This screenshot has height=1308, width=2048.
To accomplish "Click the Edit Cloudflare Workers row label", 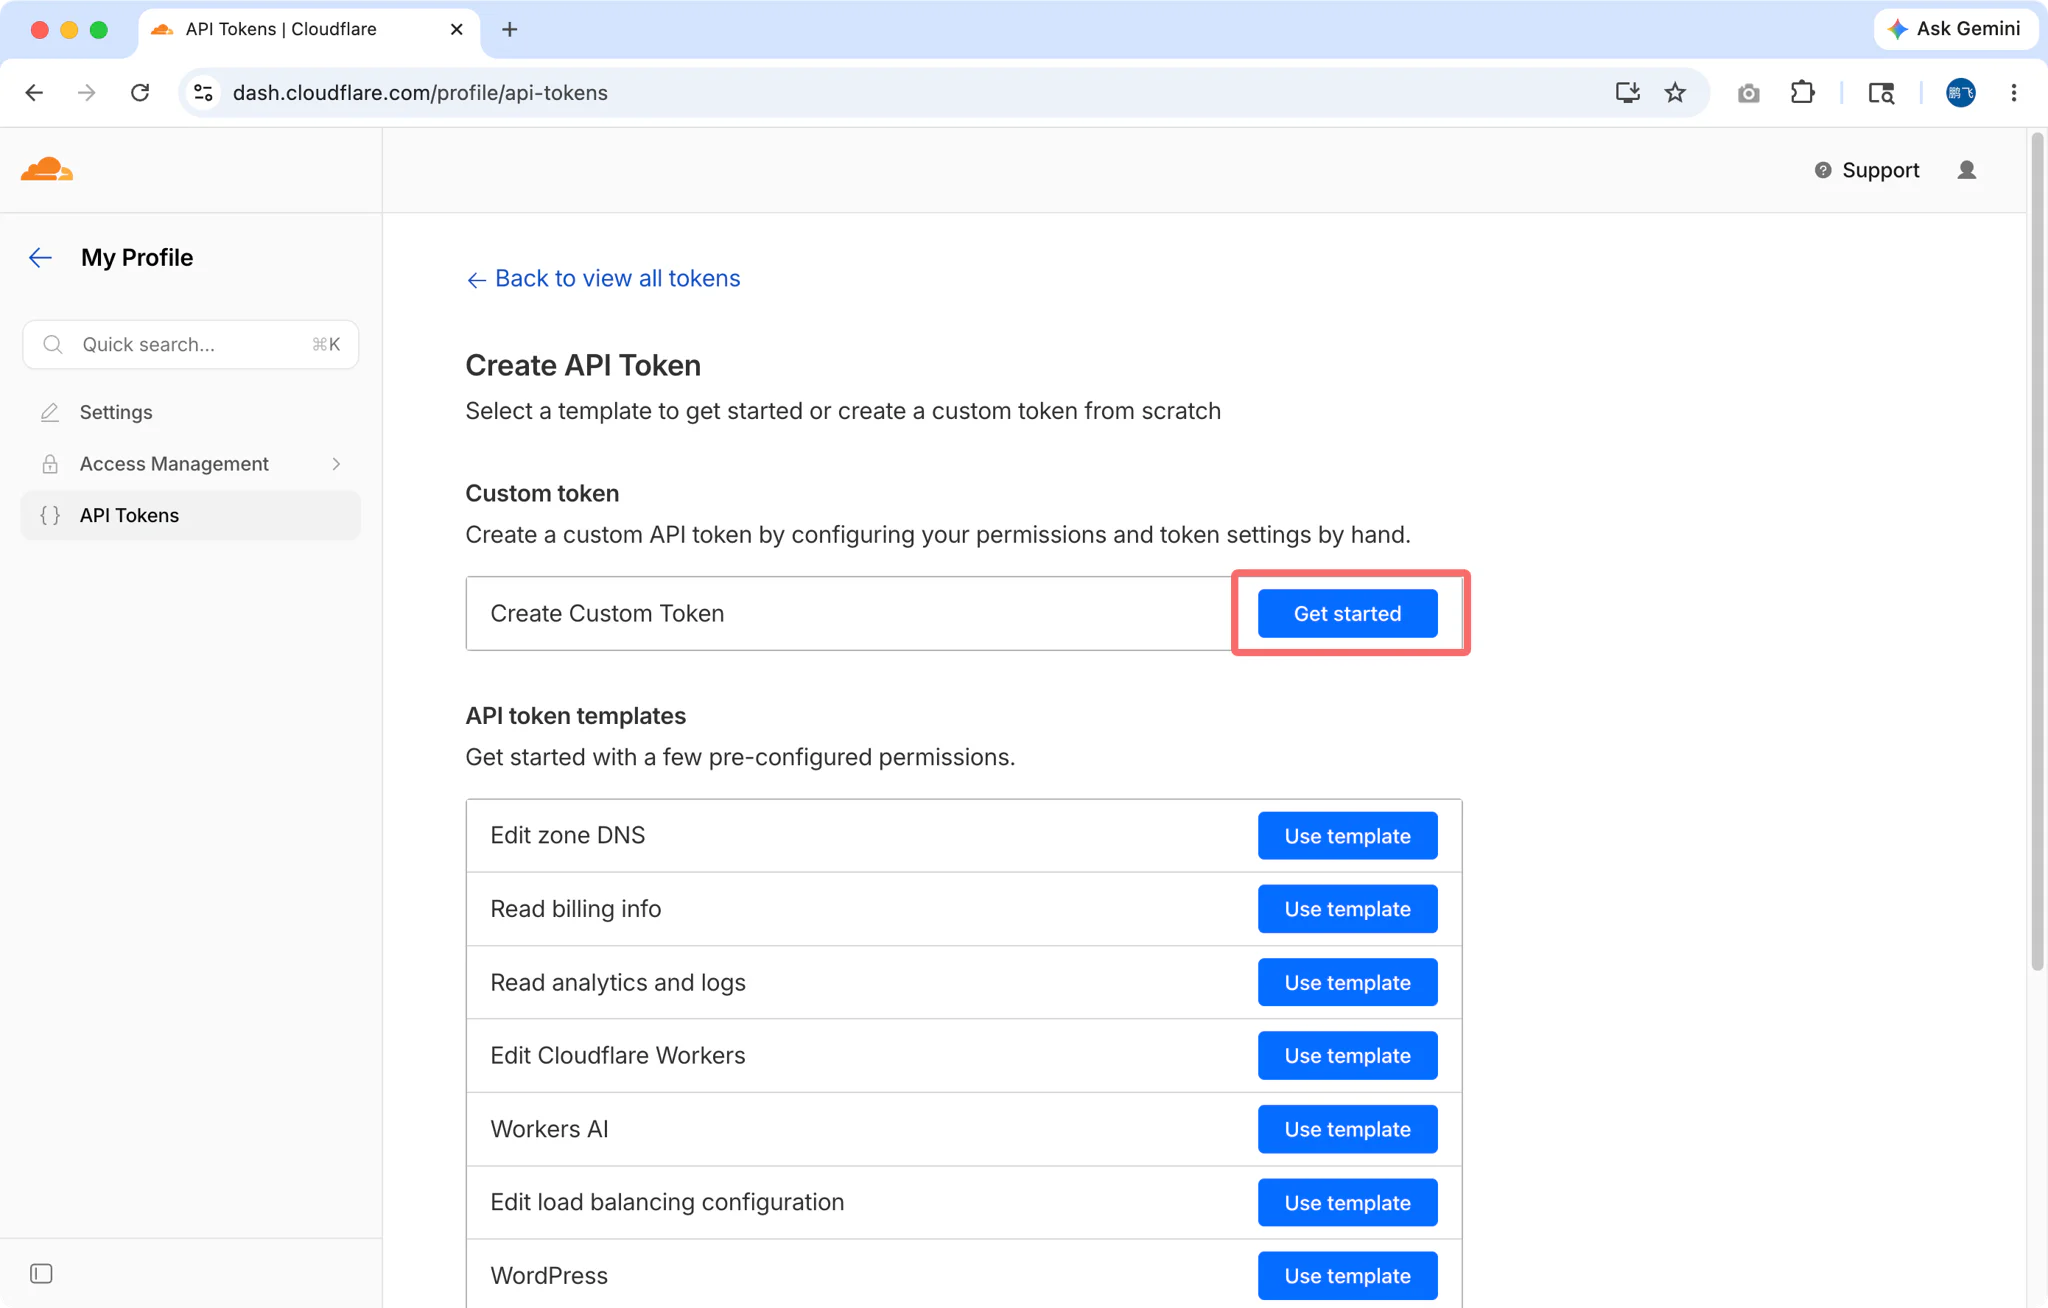I will point(618,1055).
